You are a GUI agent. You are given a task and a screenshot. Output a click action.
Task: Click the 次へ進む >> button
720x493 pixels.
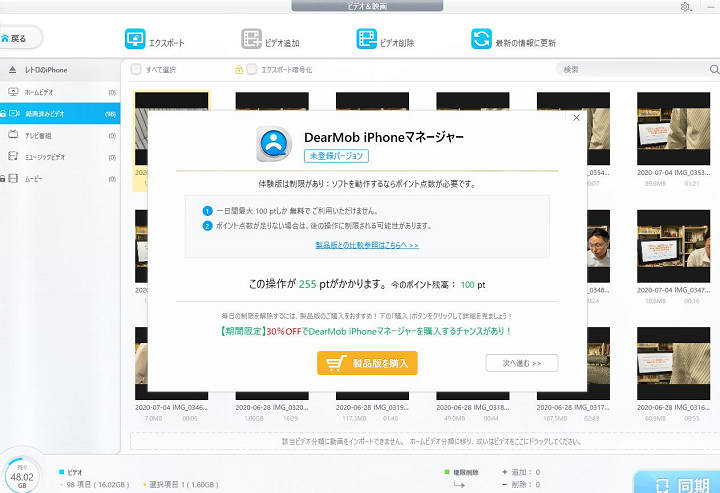522,363
